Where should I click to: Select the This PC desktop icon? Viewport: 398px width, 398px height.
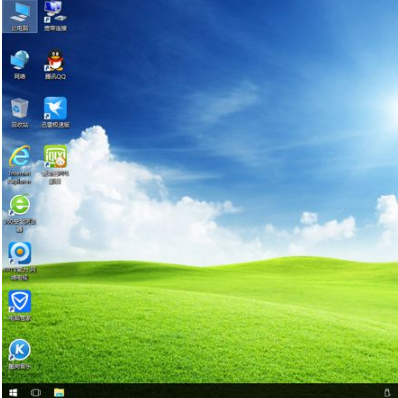pos(20,17)
